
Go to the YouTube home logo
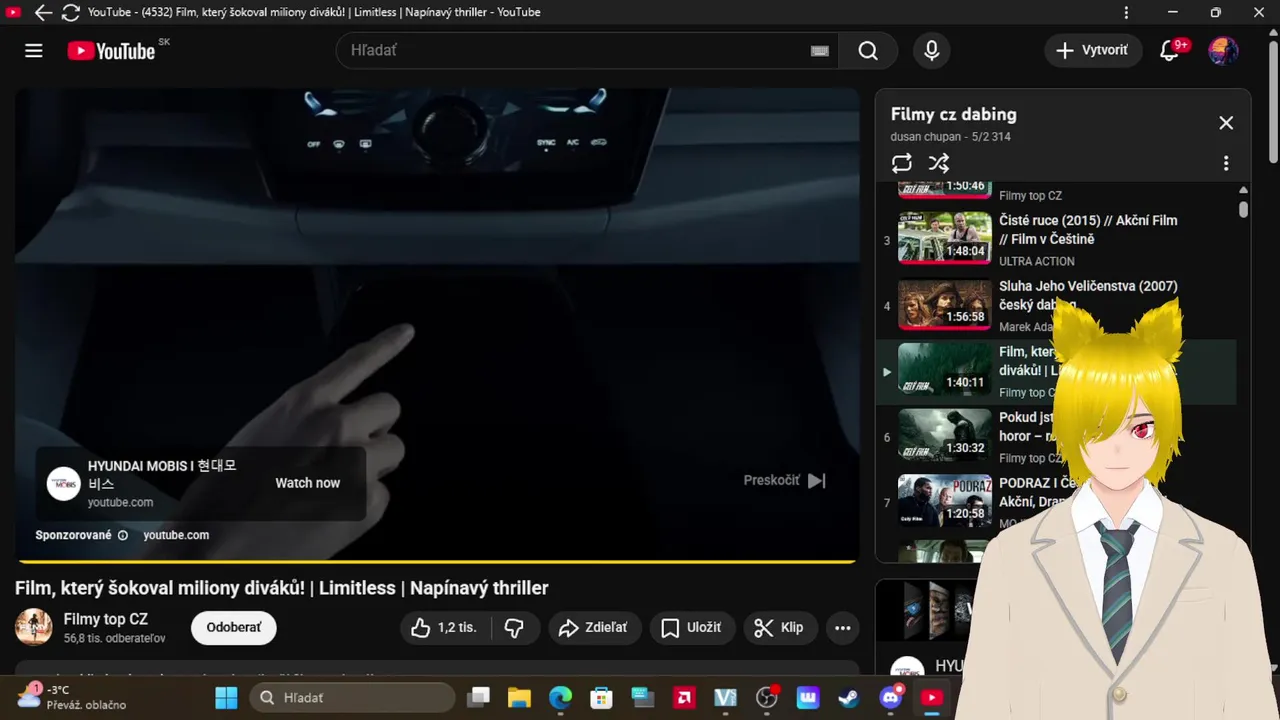coord(111,51)
